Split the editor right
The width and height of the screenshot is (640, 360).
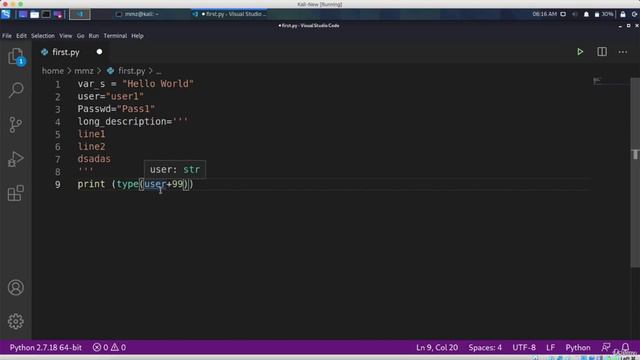click(602, 52)
